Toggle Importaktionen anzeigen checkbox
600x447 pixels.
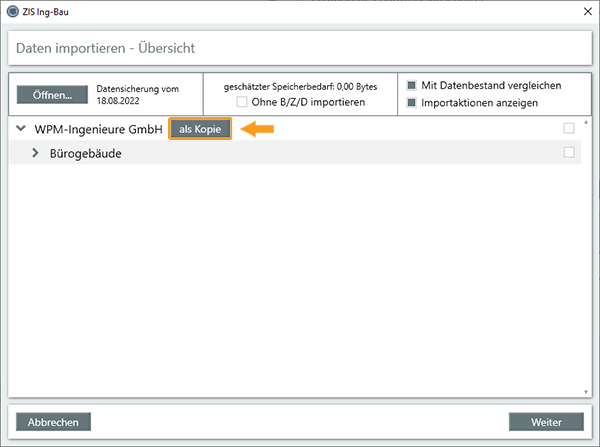(411, 102)
